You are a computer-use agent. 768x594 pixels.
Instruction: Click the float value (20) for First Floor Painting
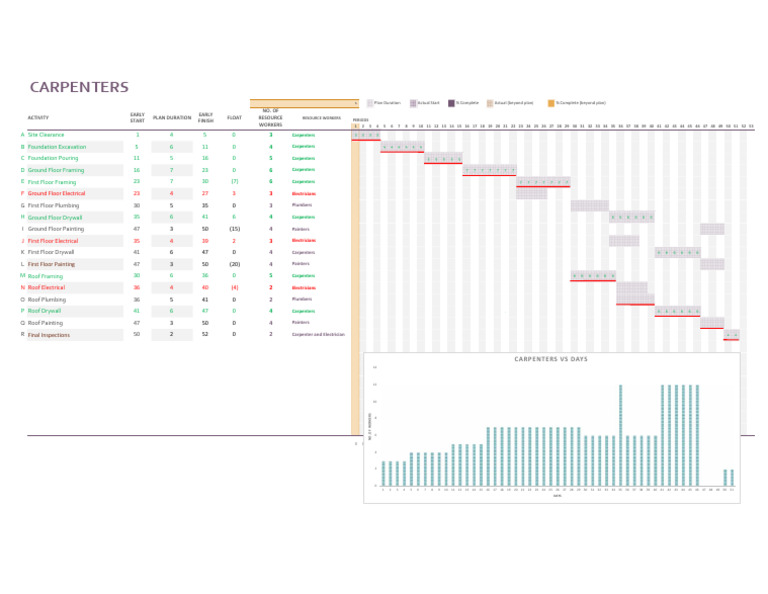235,264
